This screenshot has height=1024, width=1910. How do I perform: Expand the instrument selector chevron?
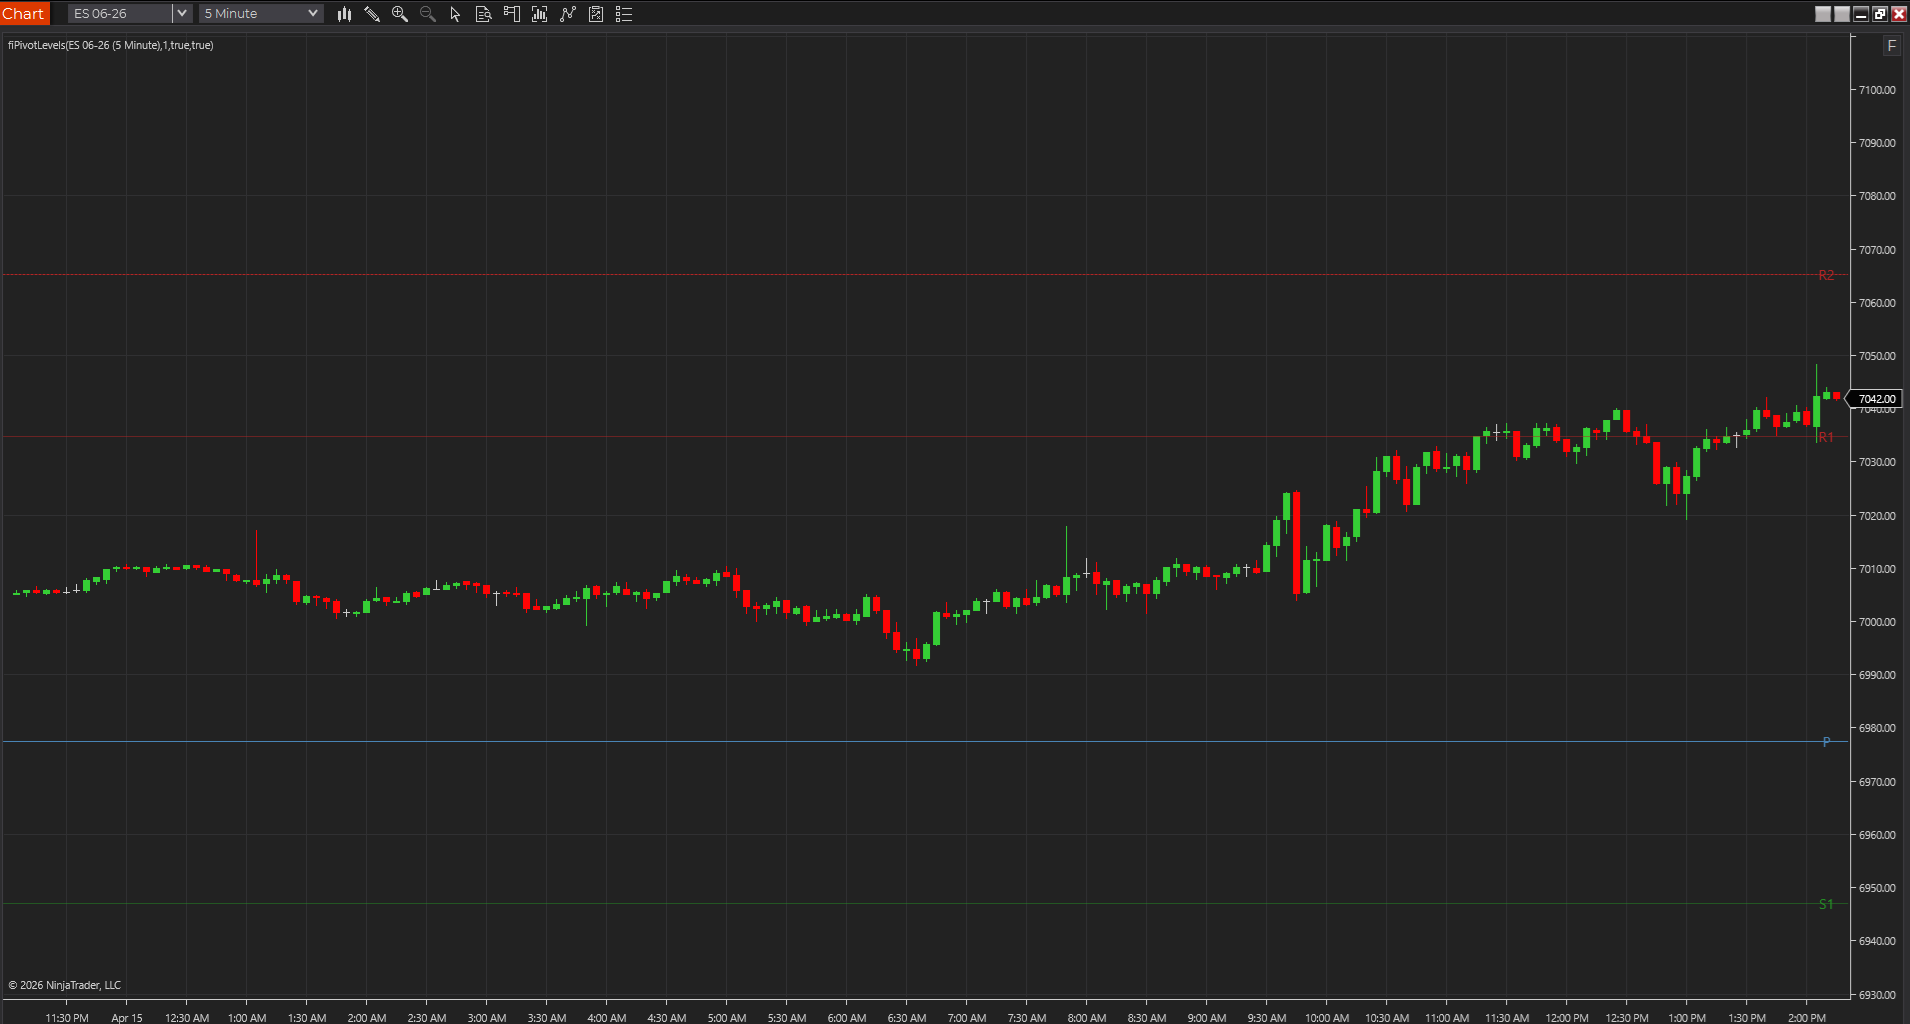pyautogui.click(x=181, y=13)
